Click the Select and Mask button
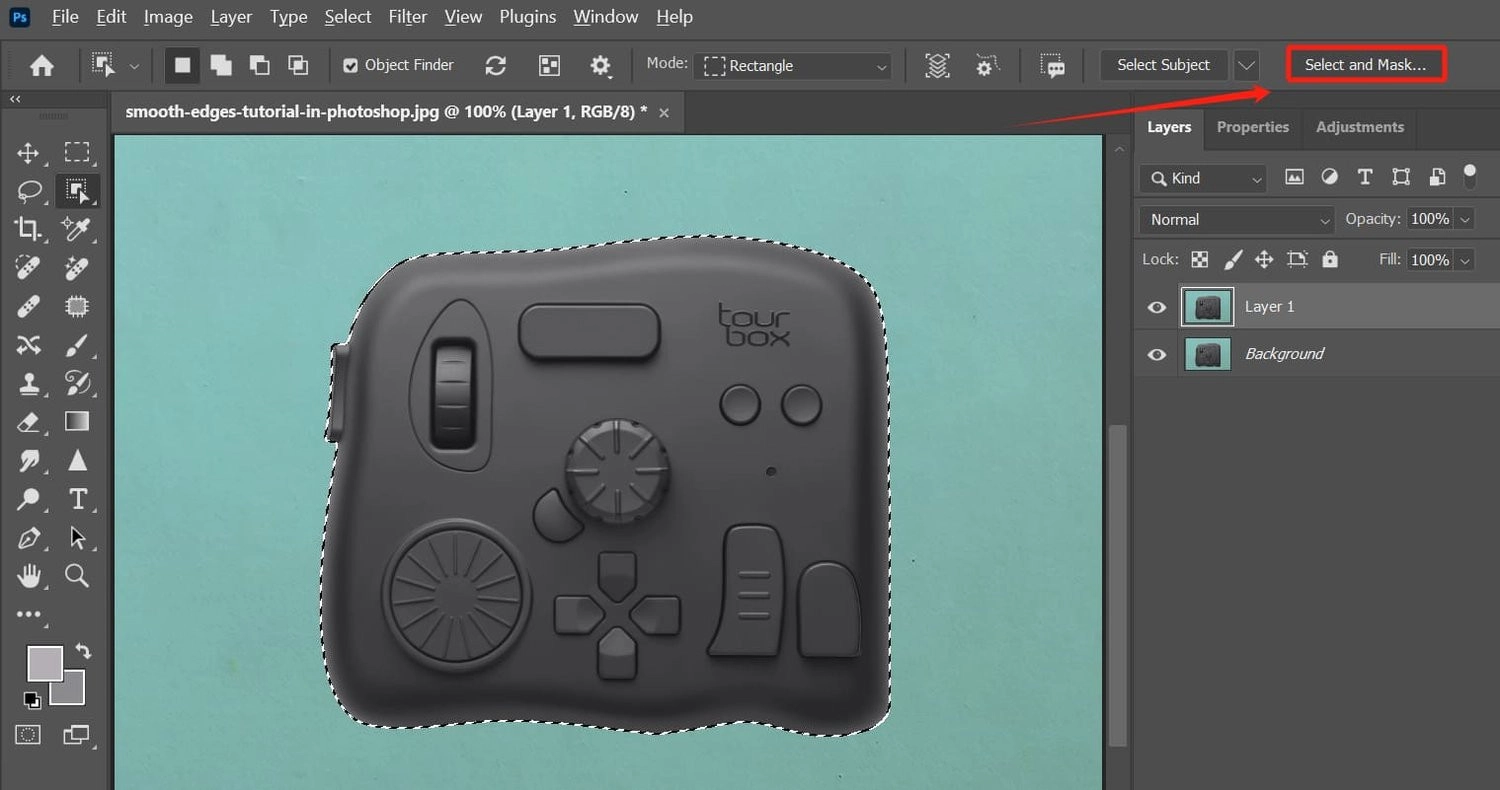Screen dimensions: 1500x790 click(x=1366, y=65)
